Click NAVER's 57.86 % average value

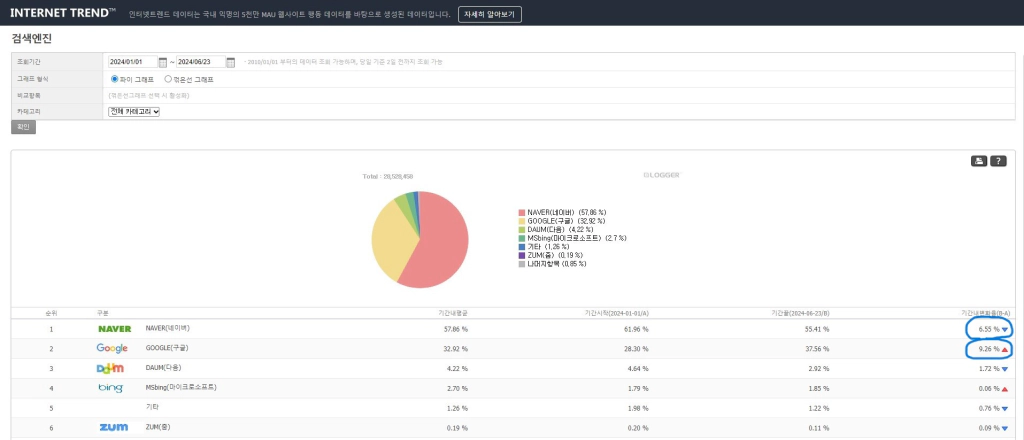point(455,330)
